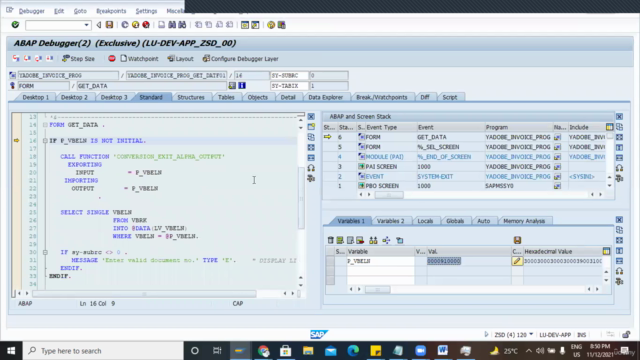
Task: Click the navigate icon in GET_DATA stack row
Action: click(x=557, y=137)
